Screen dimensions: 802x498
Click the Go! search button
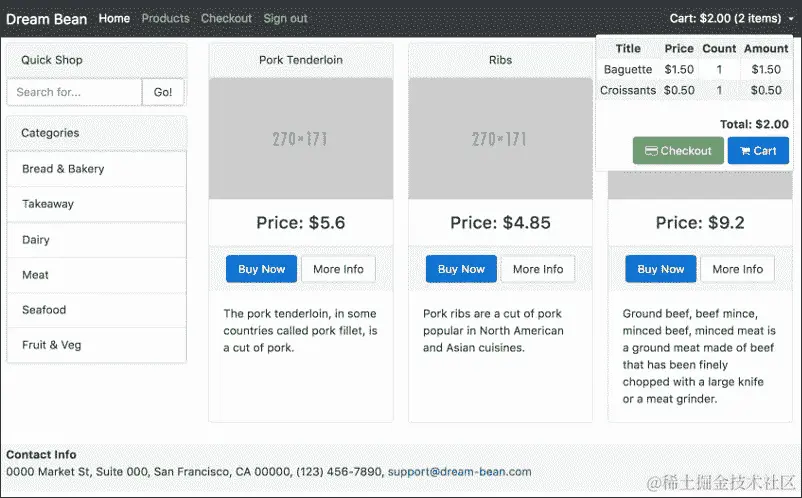163,92
